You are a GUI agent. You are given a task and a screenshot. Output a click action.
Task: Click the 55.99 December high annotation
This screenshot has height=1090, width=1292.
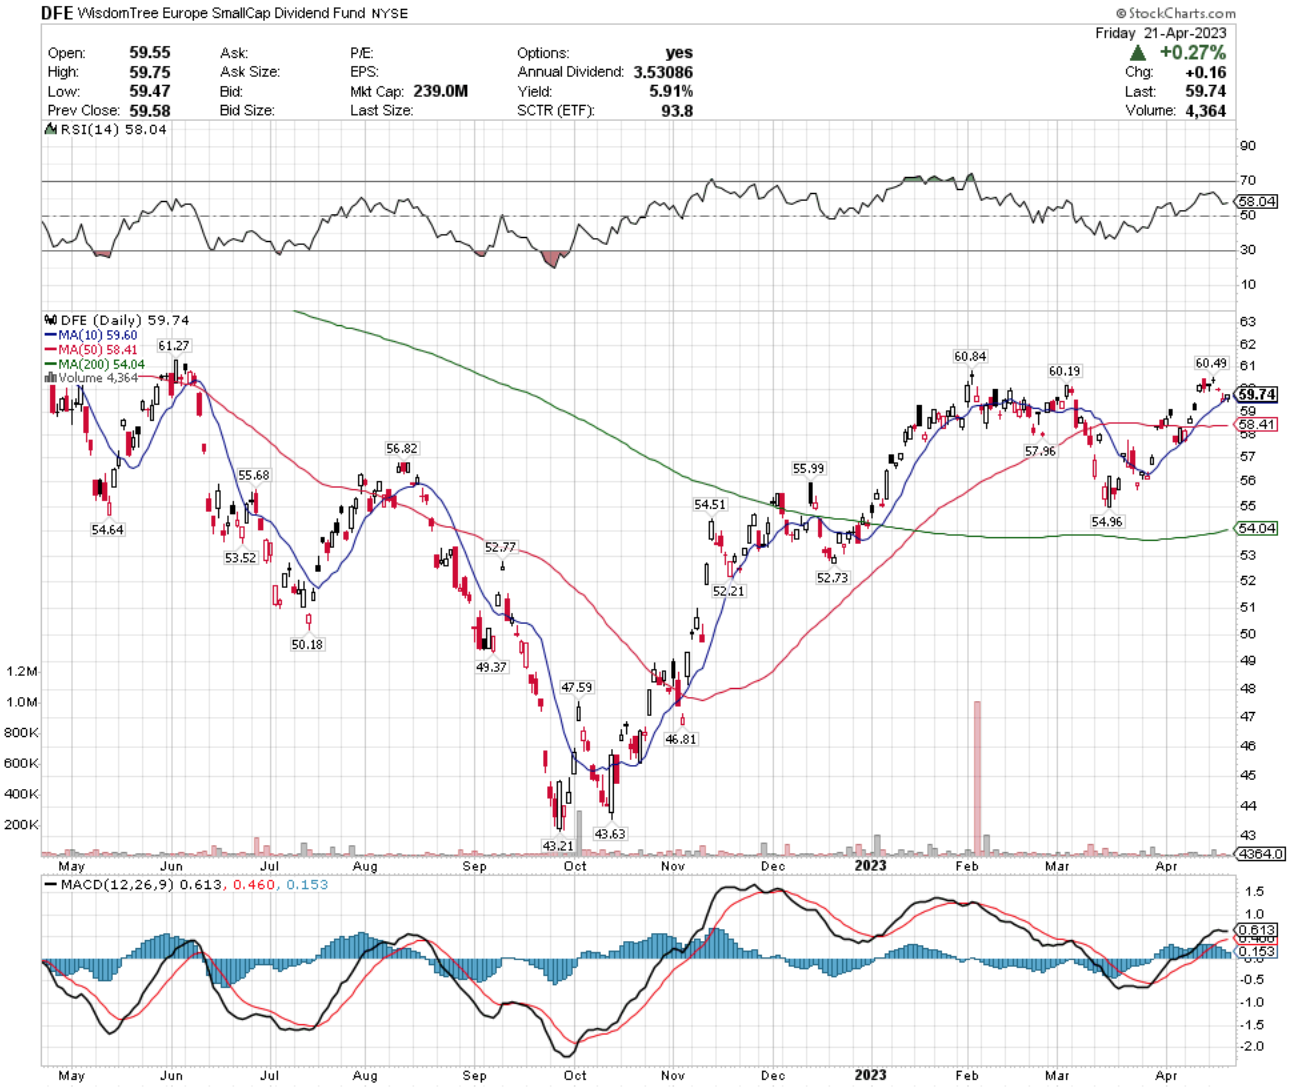(809, 469)
